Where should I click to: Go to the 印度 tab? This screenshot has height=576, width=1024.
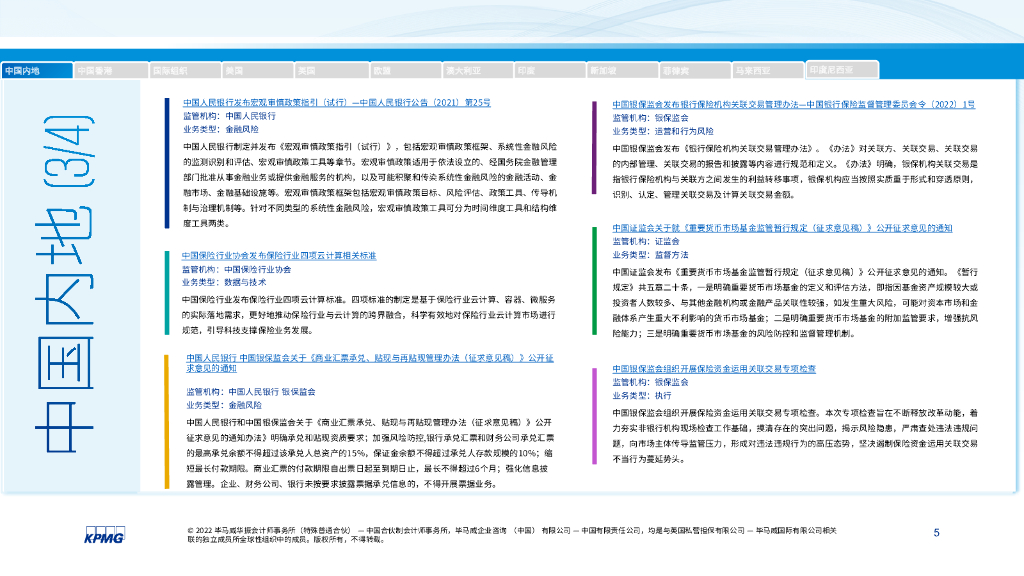550,71
